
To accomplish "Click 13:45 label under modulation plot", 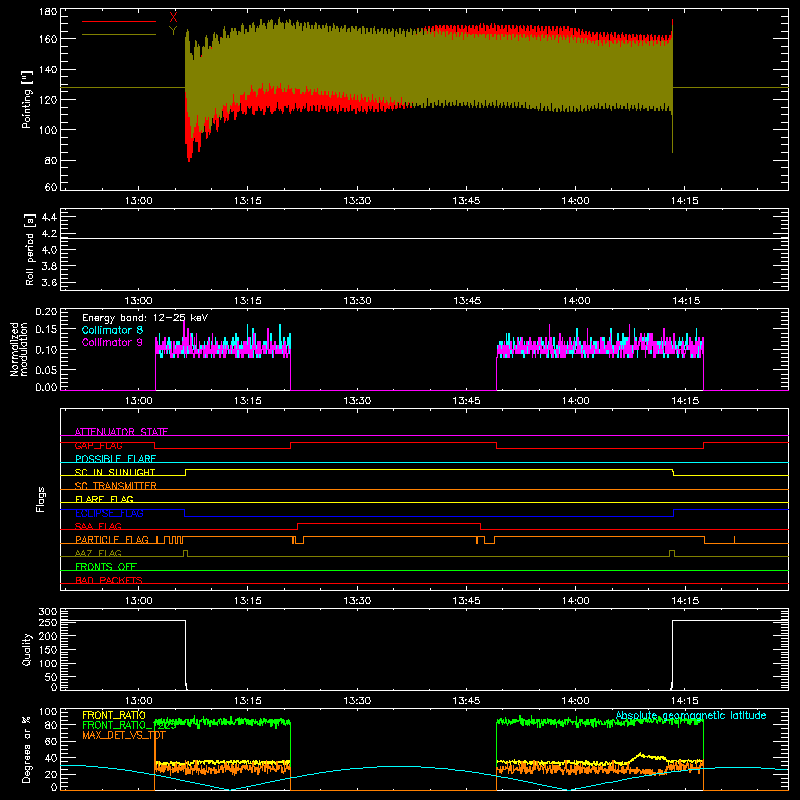I will (x=466, y=401).
